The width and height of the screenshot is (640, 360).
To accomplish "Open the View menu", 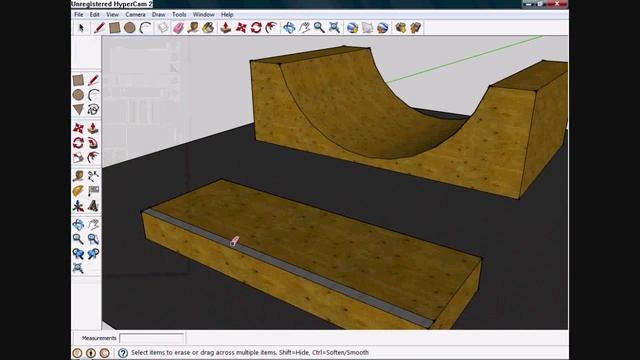I will 112,14.
